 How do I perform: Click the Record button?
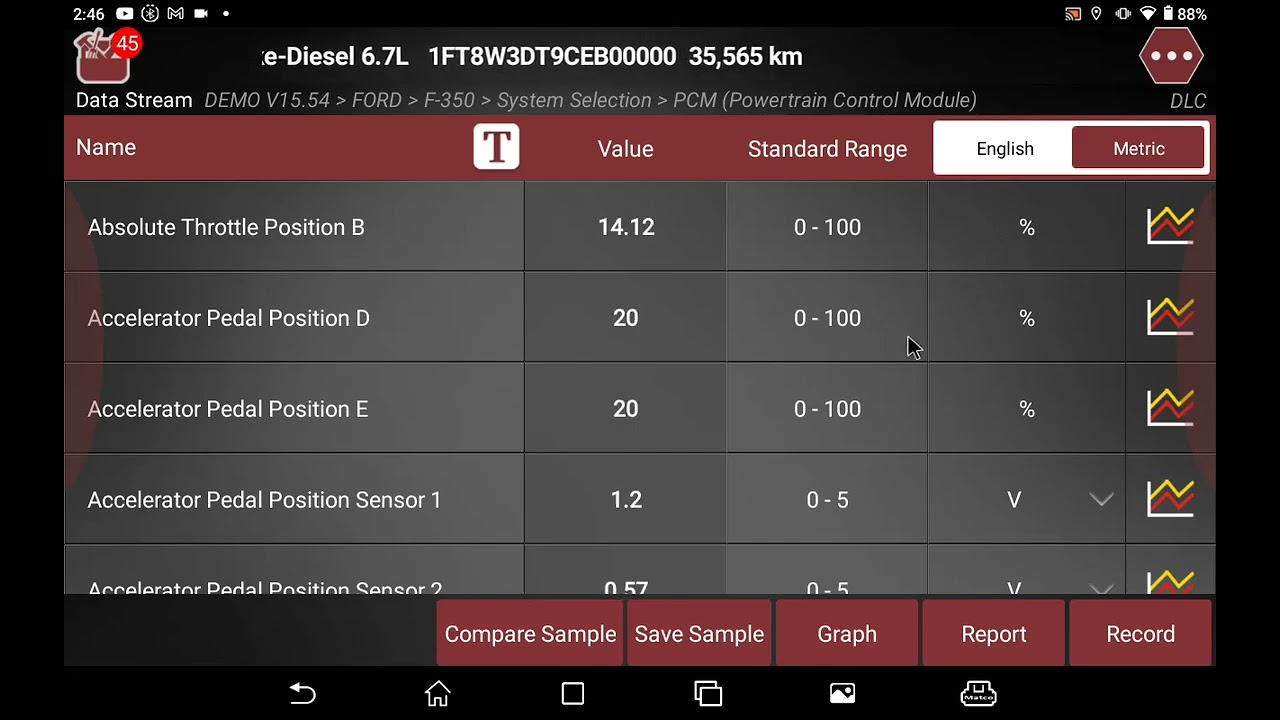(x=1141, y=634)
